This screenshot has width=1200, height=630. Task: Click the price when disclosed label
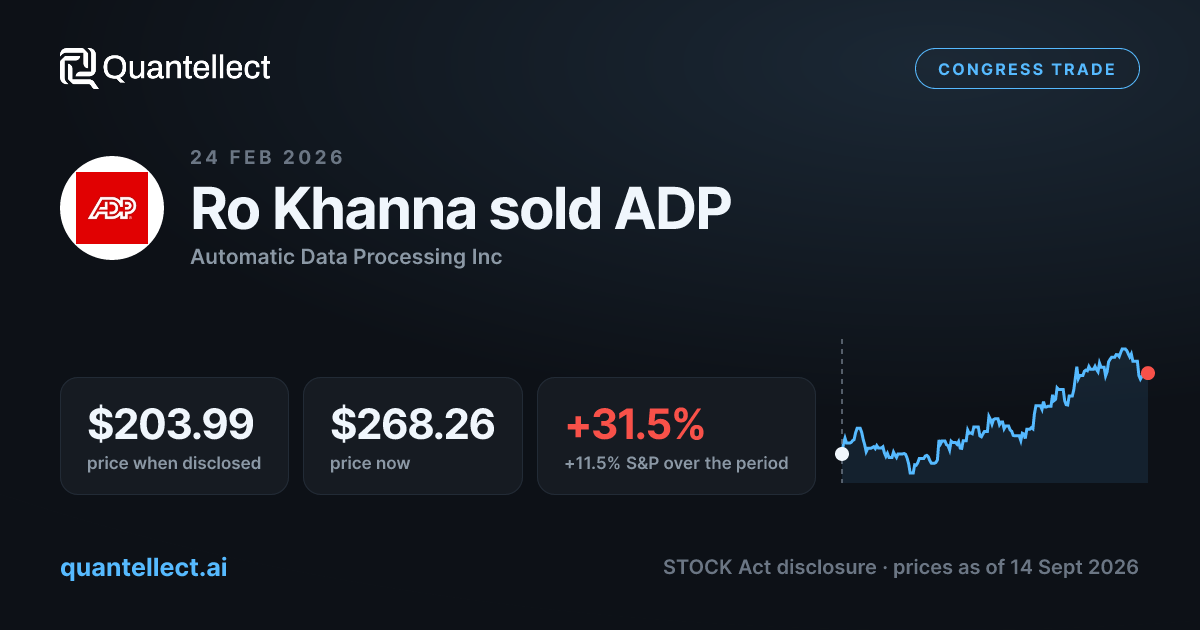point(174,463)
